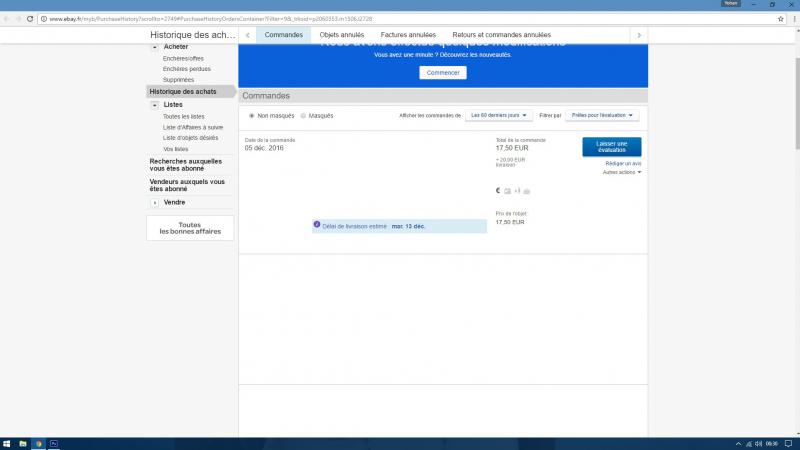The image size is (800, 450).
Task: Click the 'Commencer' button in the banner
Action: click(442, 73)
